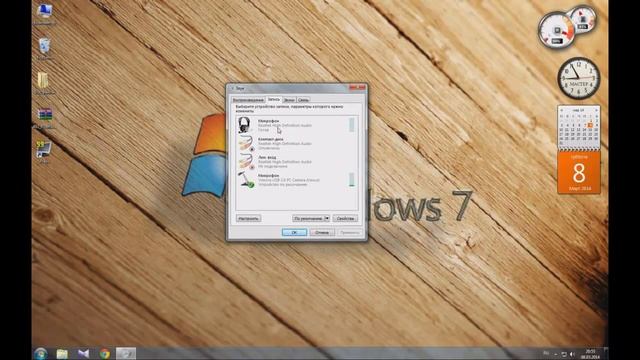
Task: Open the По умолчанию dropdown arrow
Action: pos(327,218)
